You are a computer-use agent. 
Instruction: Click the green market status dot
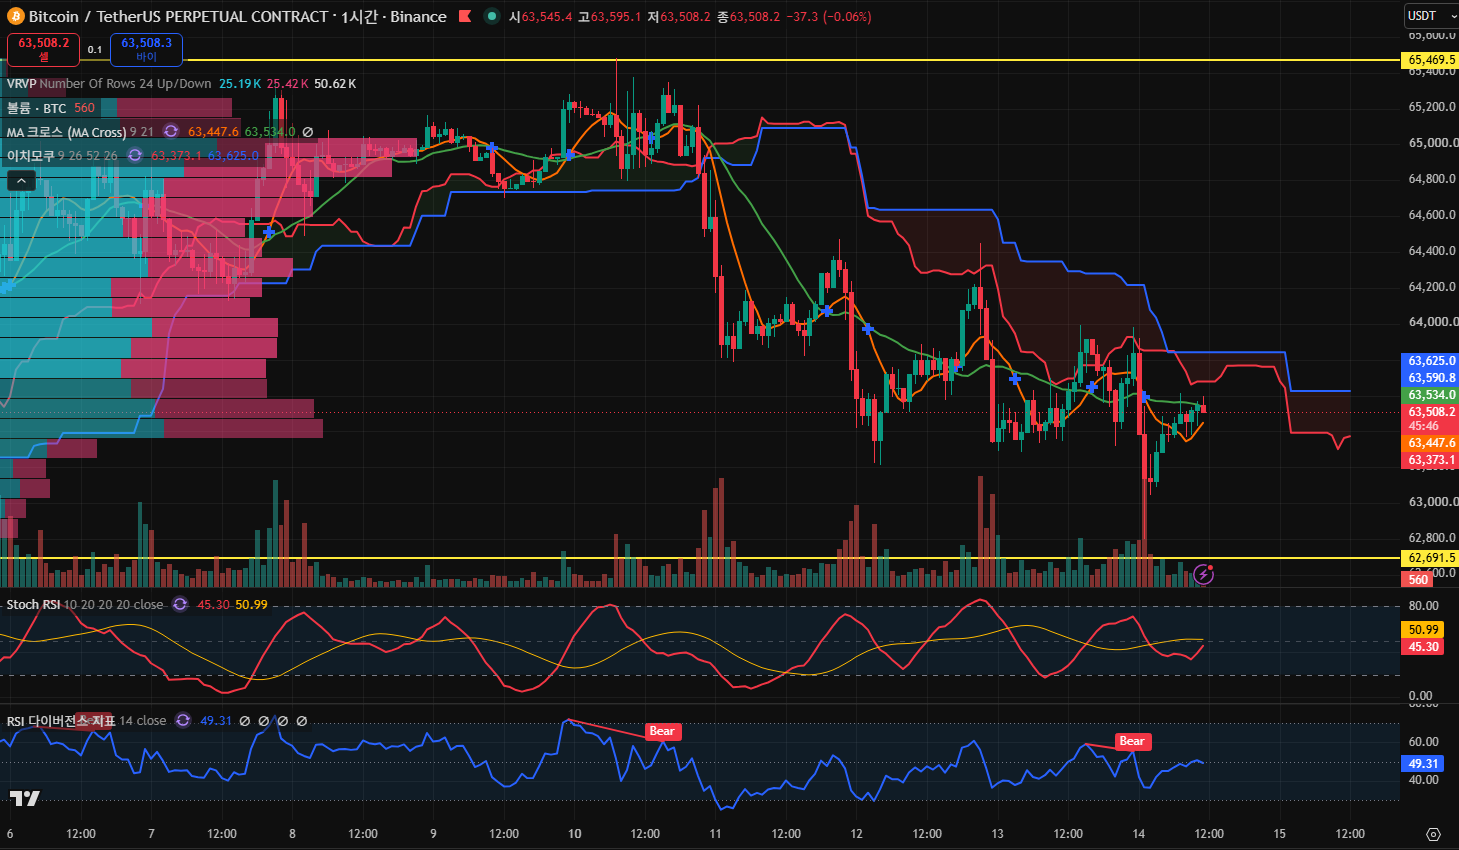tap(491, 16)
